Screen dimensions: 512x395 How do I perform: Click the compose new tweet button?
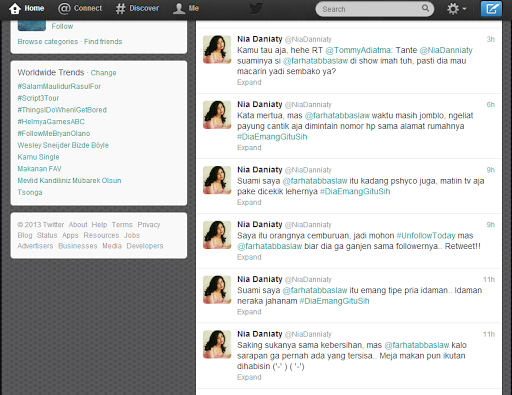(491, 8)
